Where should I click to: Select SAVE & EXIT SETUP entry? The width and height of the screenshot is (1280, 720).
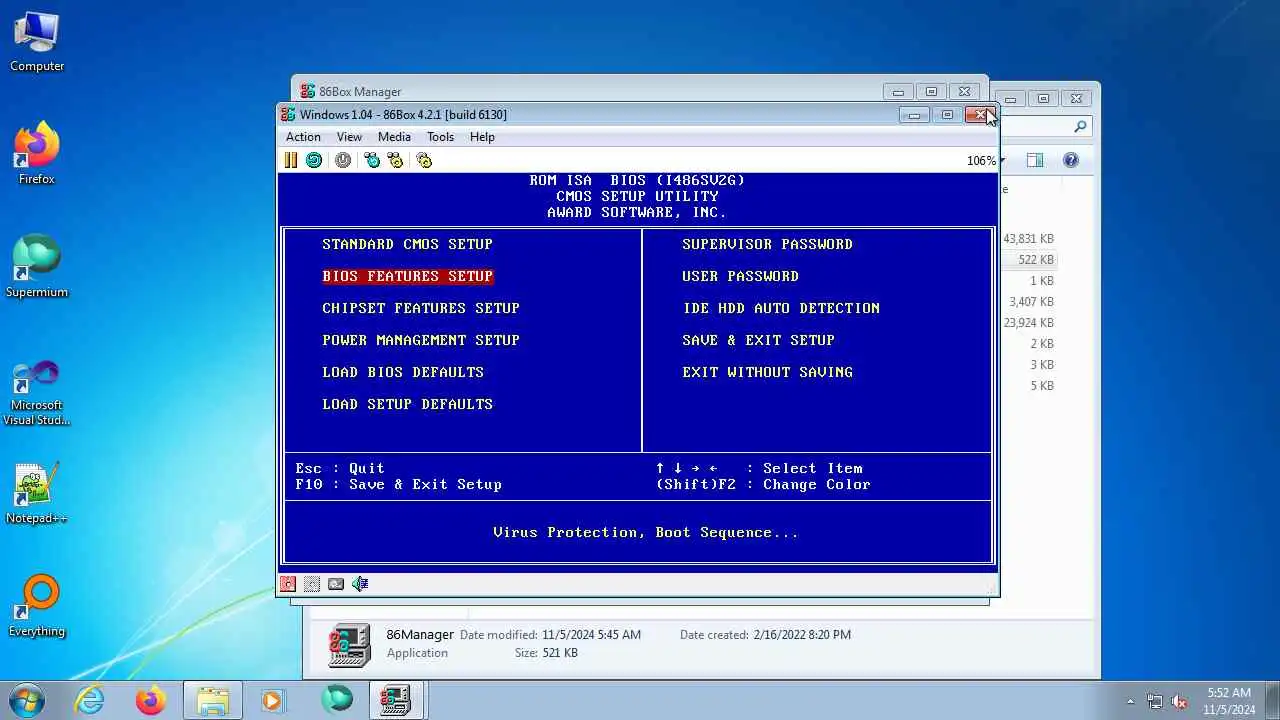[758, 340]
